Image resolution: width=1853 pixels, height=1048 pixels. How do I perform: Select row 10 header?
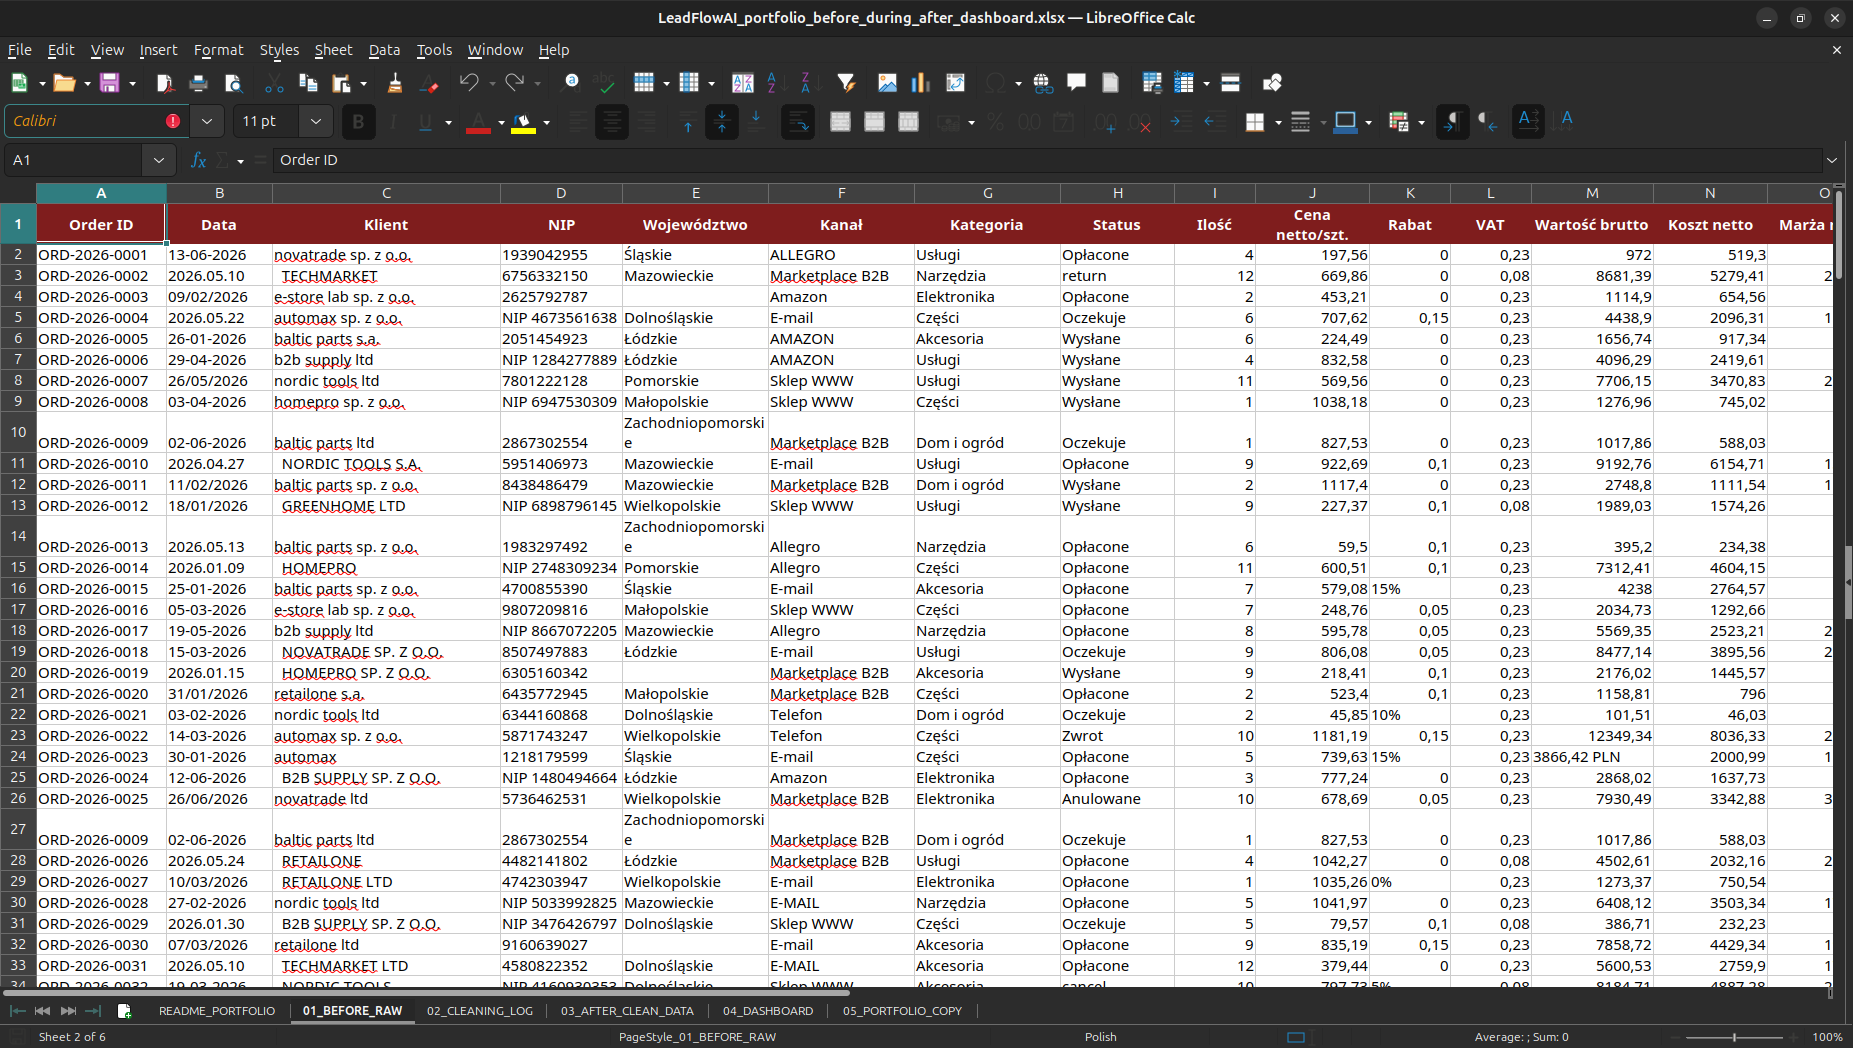point(18,432)
